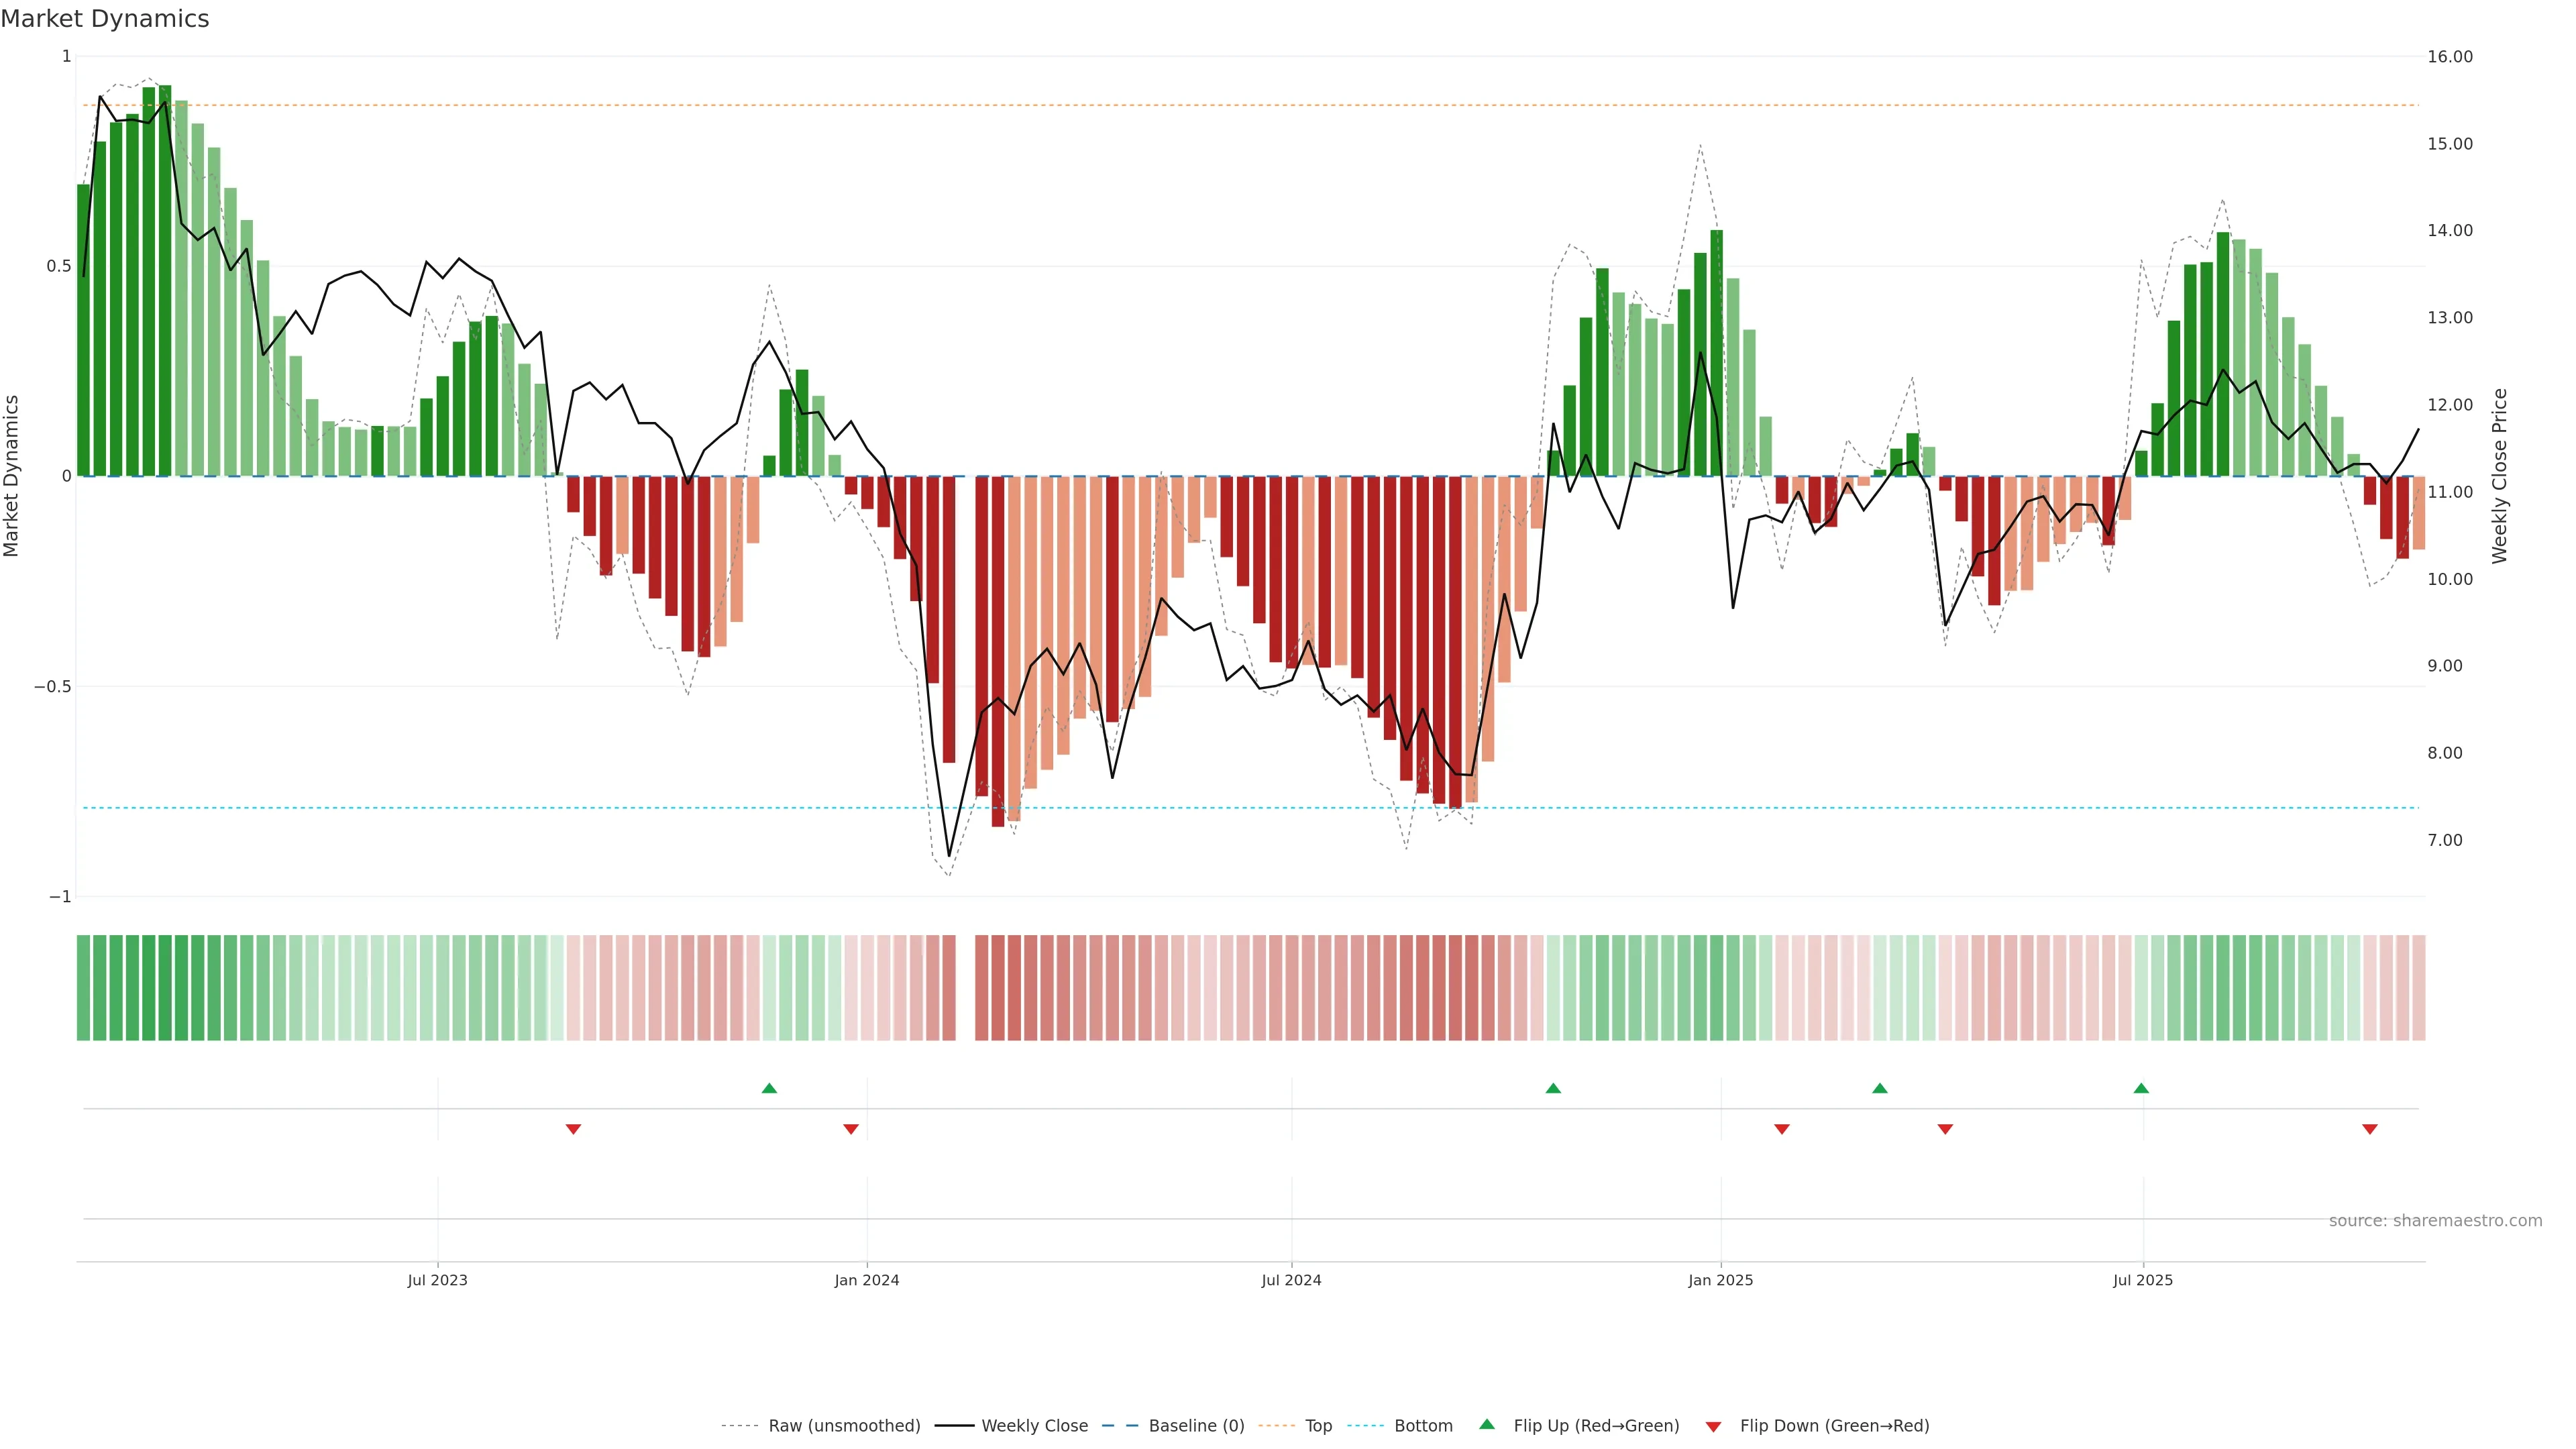Screen dimensions: 2576x1449
Task: Toggle the Bottom threshold legend item
Action: pyautogui.click(x=1423, y=1426)
